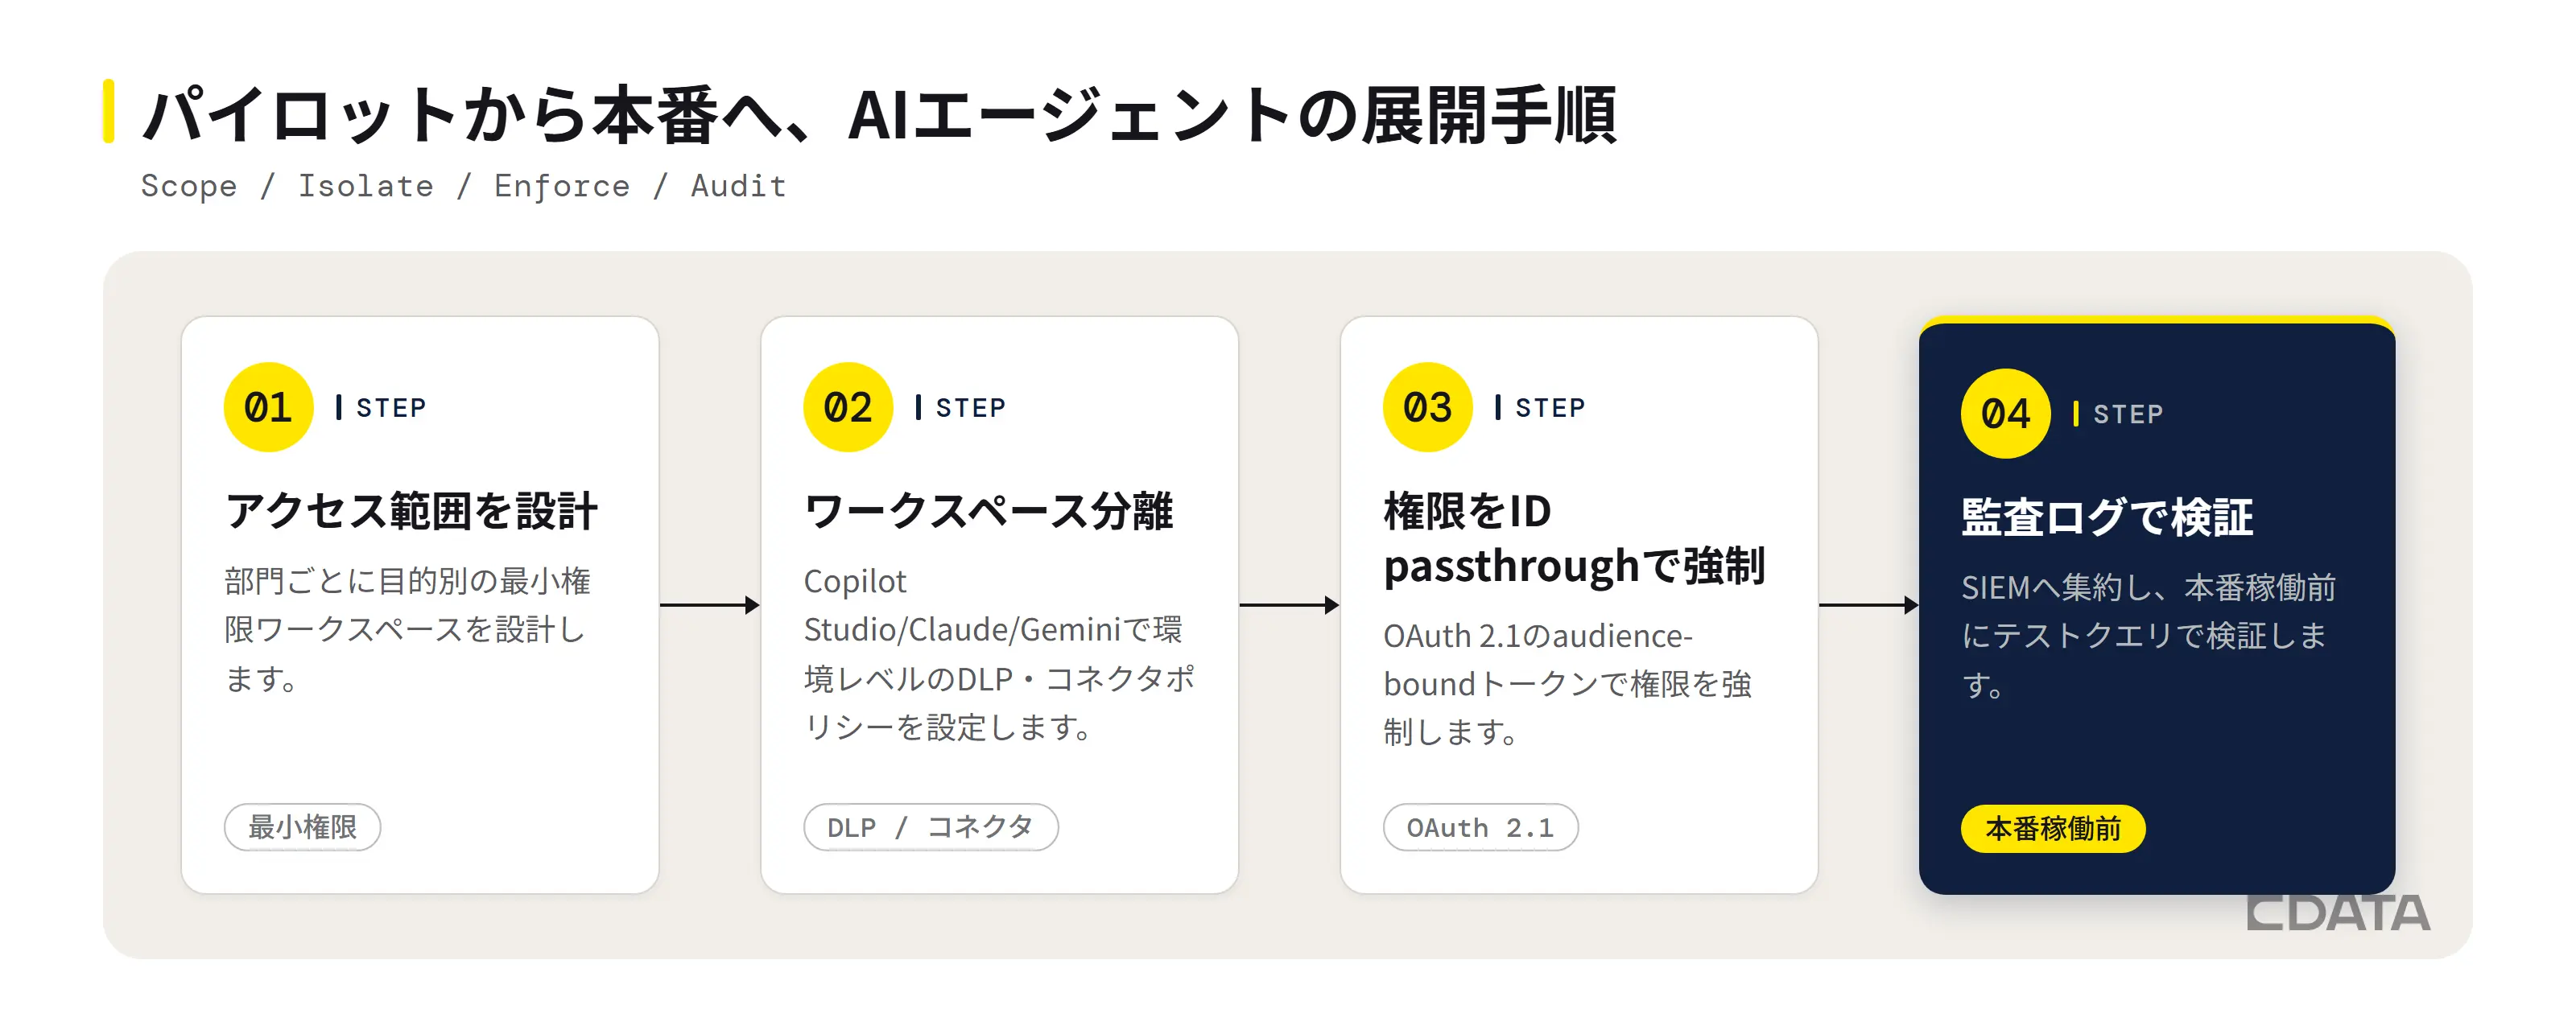Click the STEP label in card 01
Viewport: 2576px width, 1030px height.
391,408
